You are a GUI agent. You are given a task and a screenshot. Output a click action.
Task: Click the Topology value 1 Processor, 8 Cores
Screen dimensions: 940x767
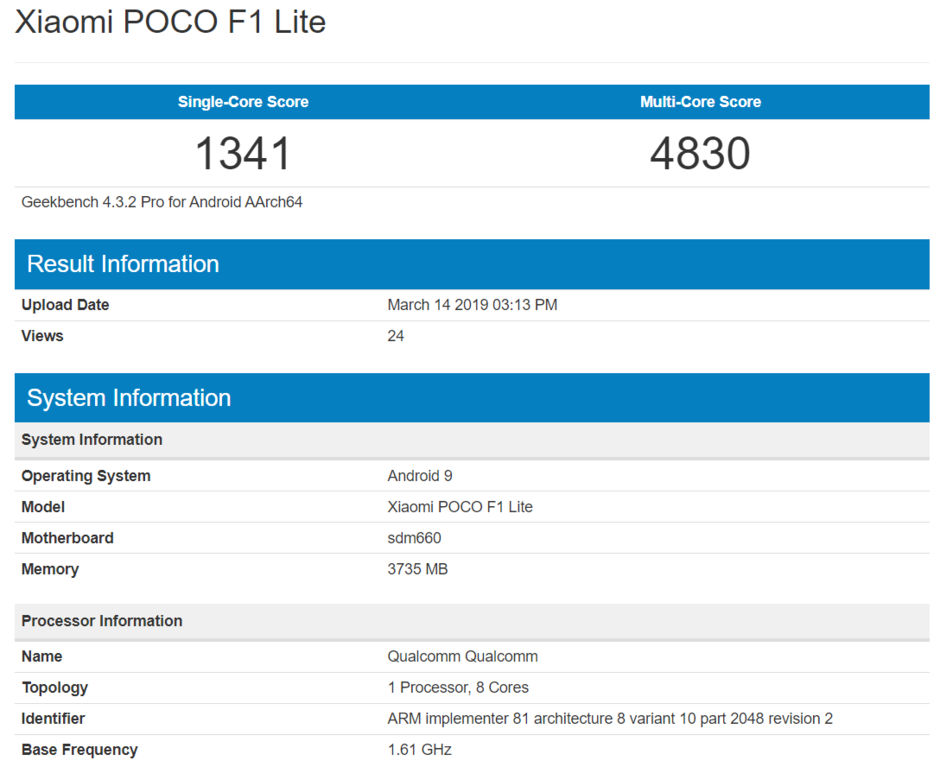pyautogui.click(x=458, y=687)
